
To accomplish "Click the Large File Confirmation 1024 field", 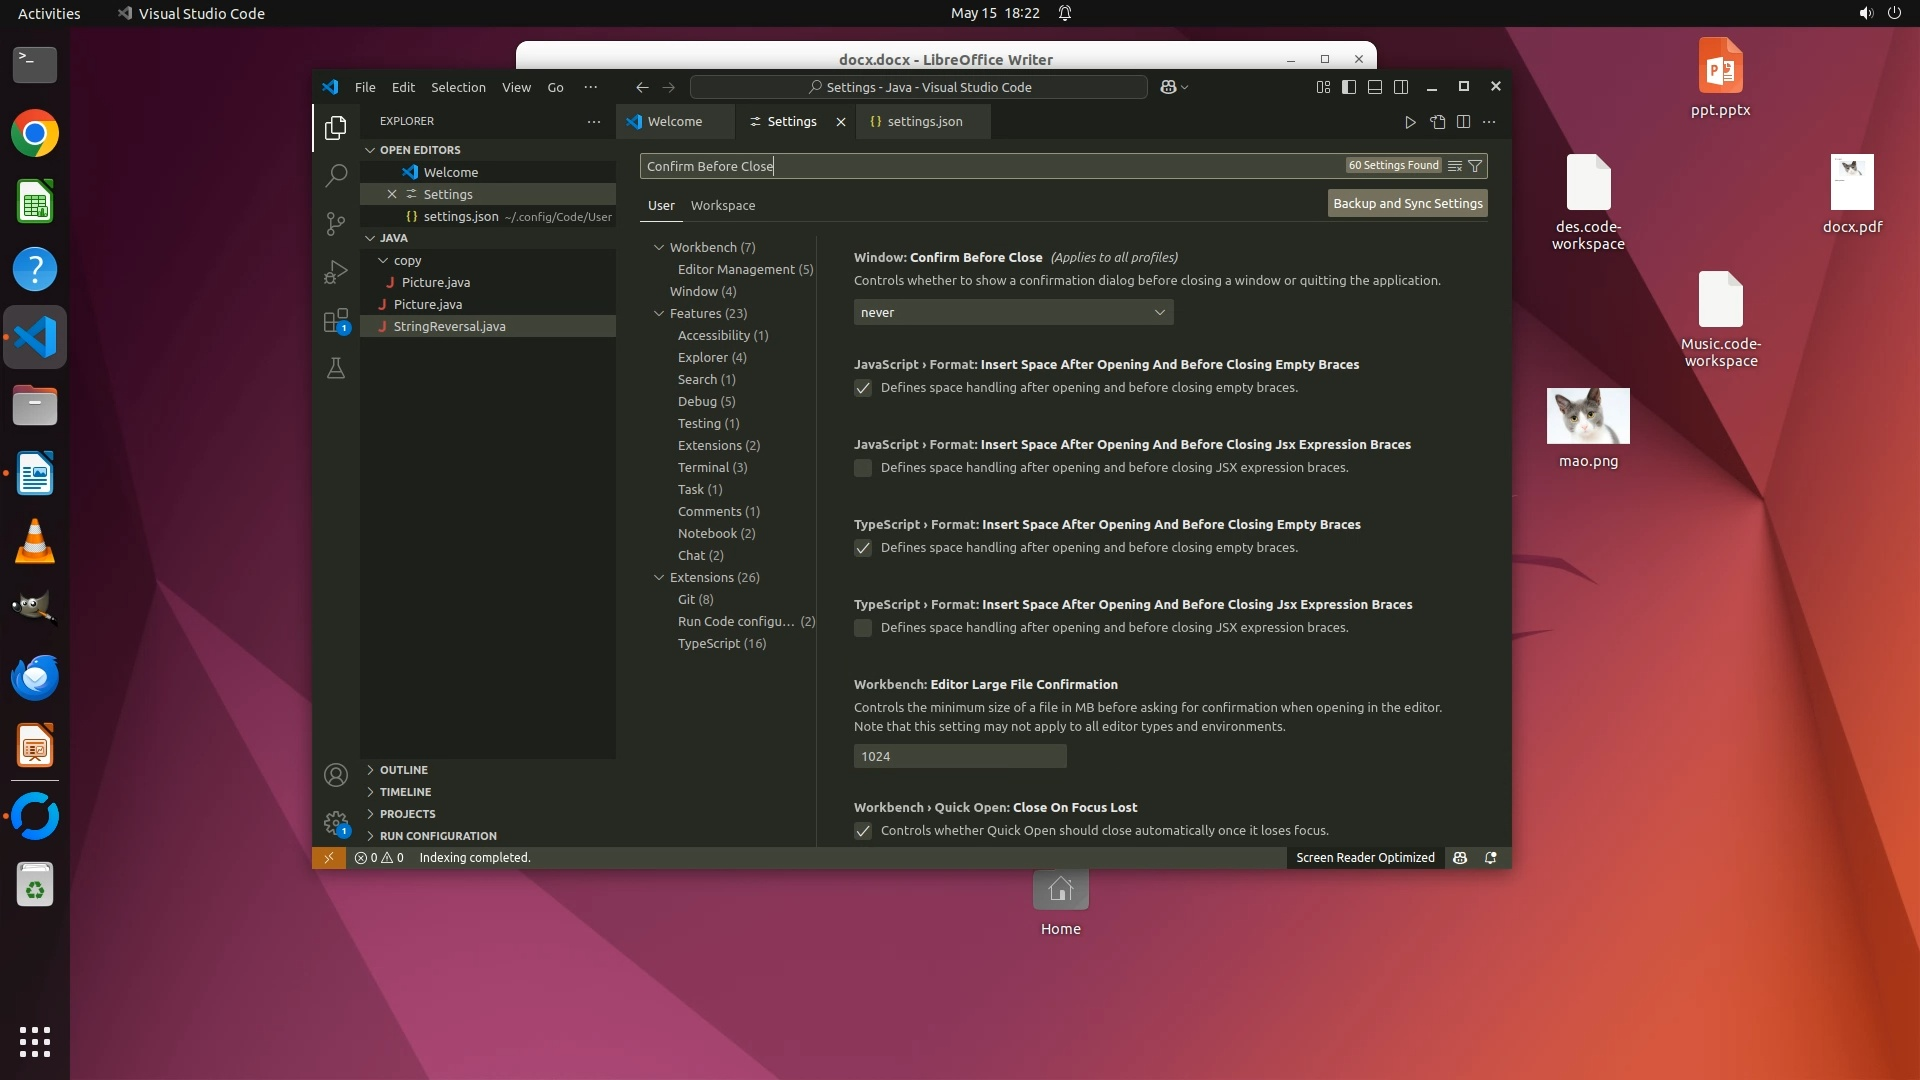I will click(959, 757).
